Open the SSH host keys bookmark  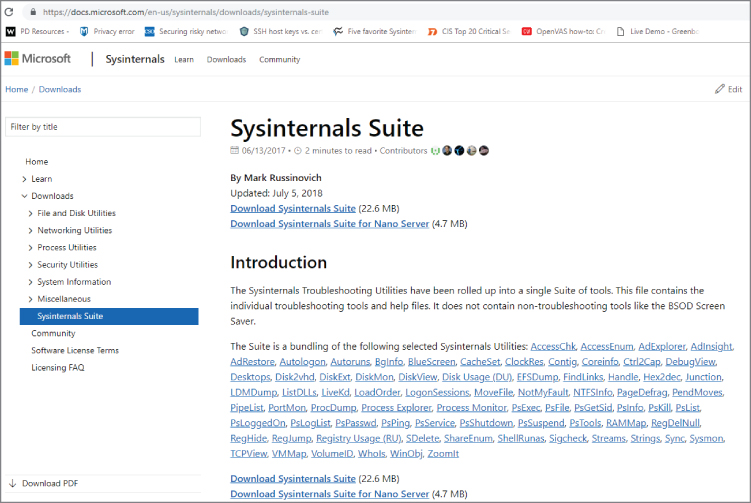point(281,31)
